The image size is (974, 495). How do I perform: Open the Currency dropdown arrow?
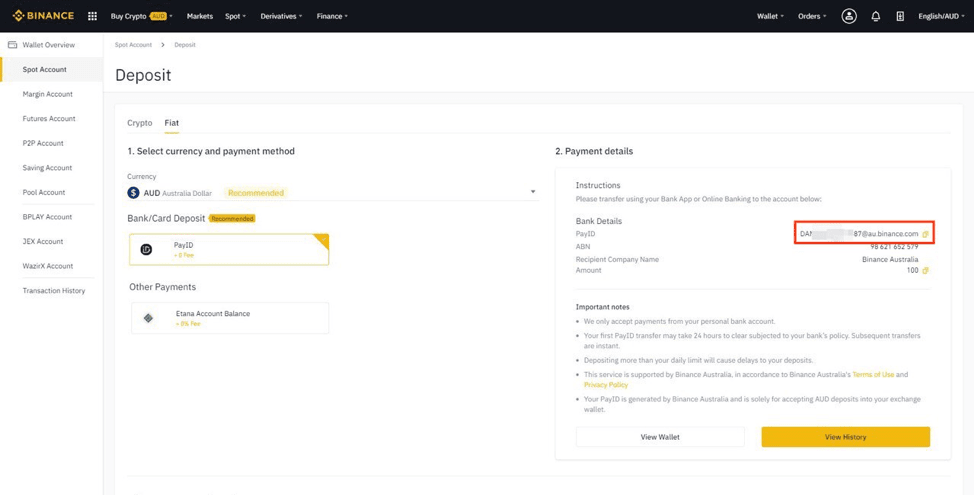click(533, 192)
